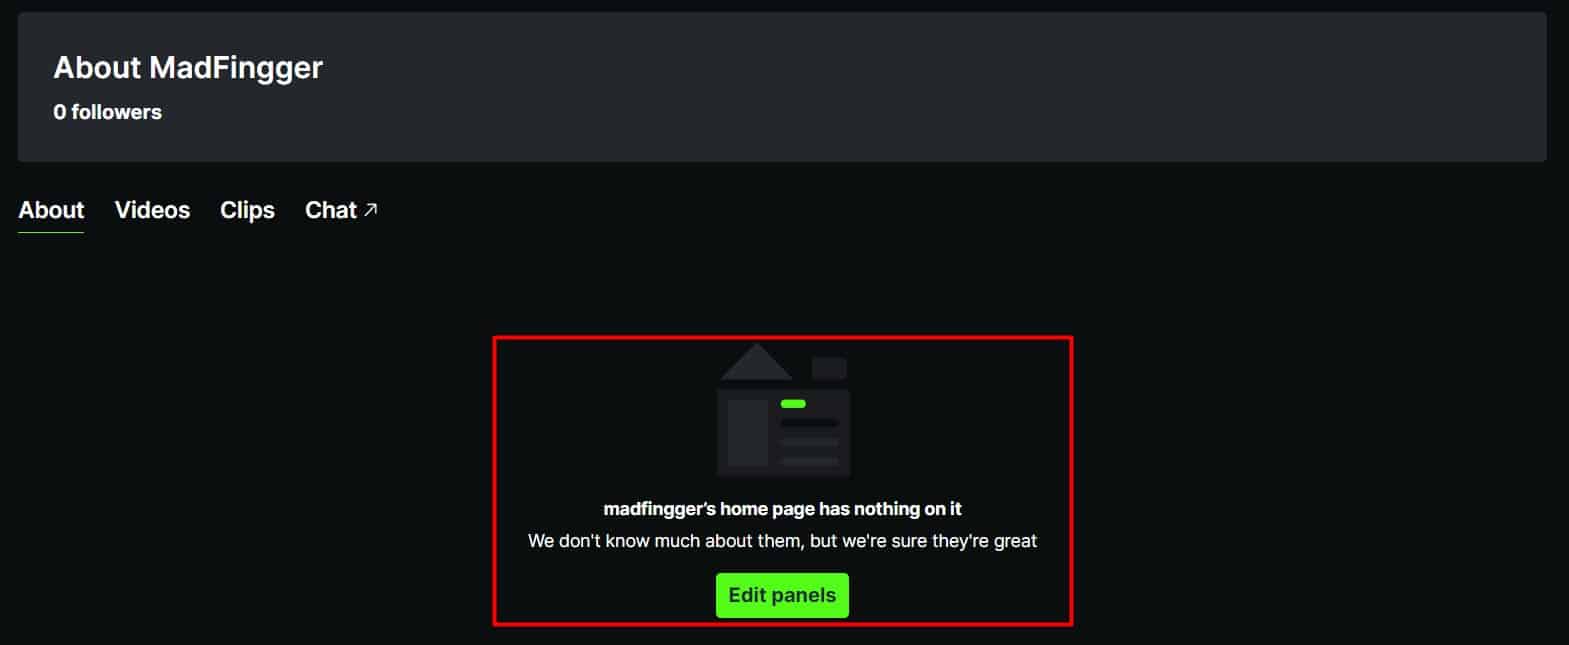The width and height of the screenshot is (1569, 645).
Task: Click the 'home page has nothing on it' message
Action: point(782,508)
